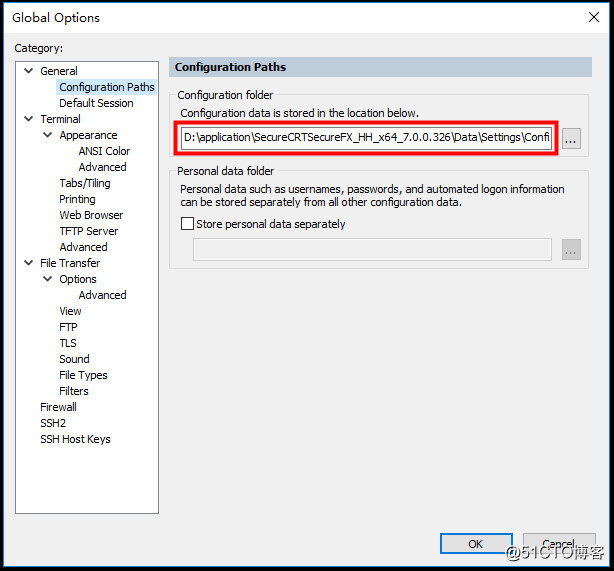Close the Global Options window
The height and width of the screenshot is (571, 614).
pyautogui.click(x=594, y=17)
